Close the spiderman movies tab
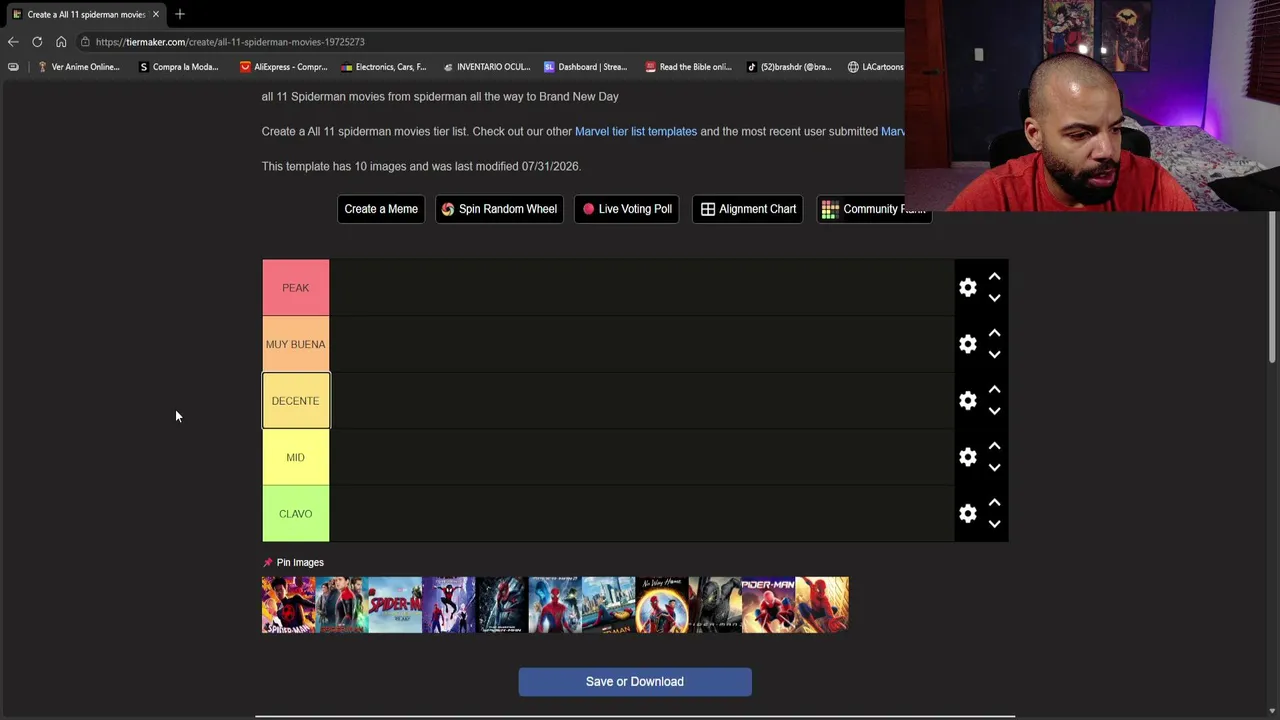The width and height of the screenshot is (1280, 720). (x=156, y=14)
